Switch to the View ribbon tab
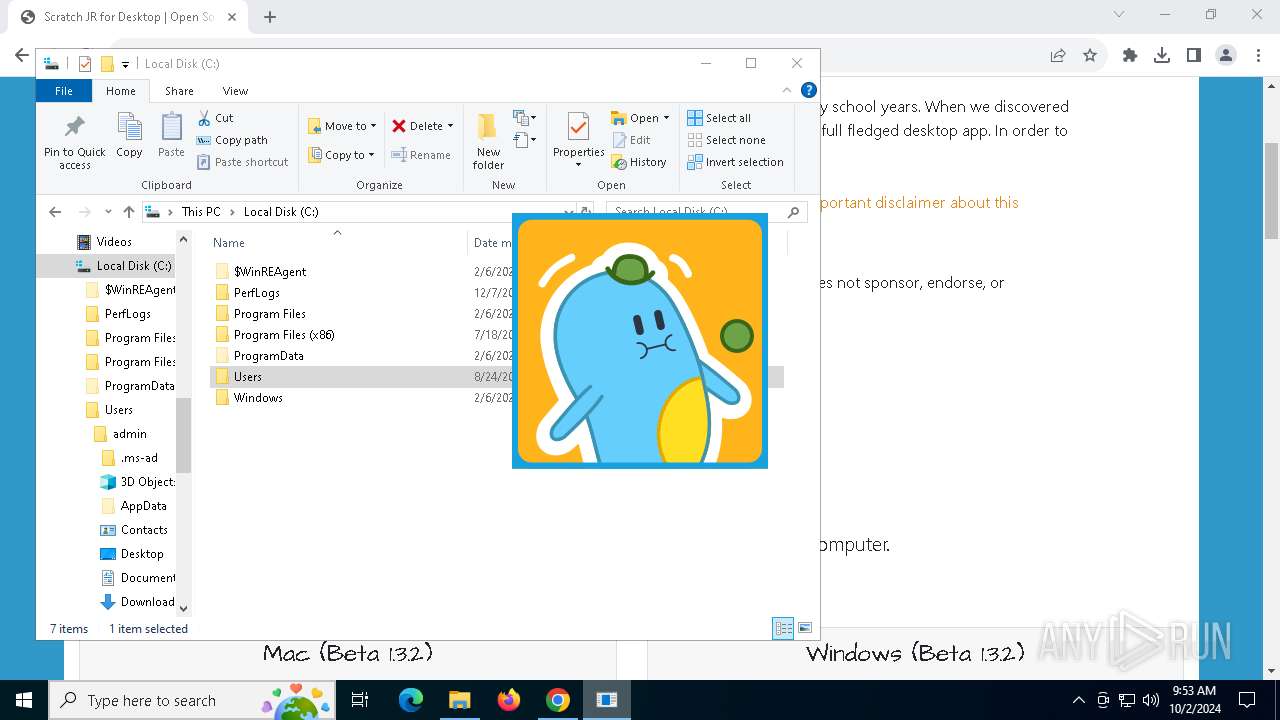 click(235, 91)
